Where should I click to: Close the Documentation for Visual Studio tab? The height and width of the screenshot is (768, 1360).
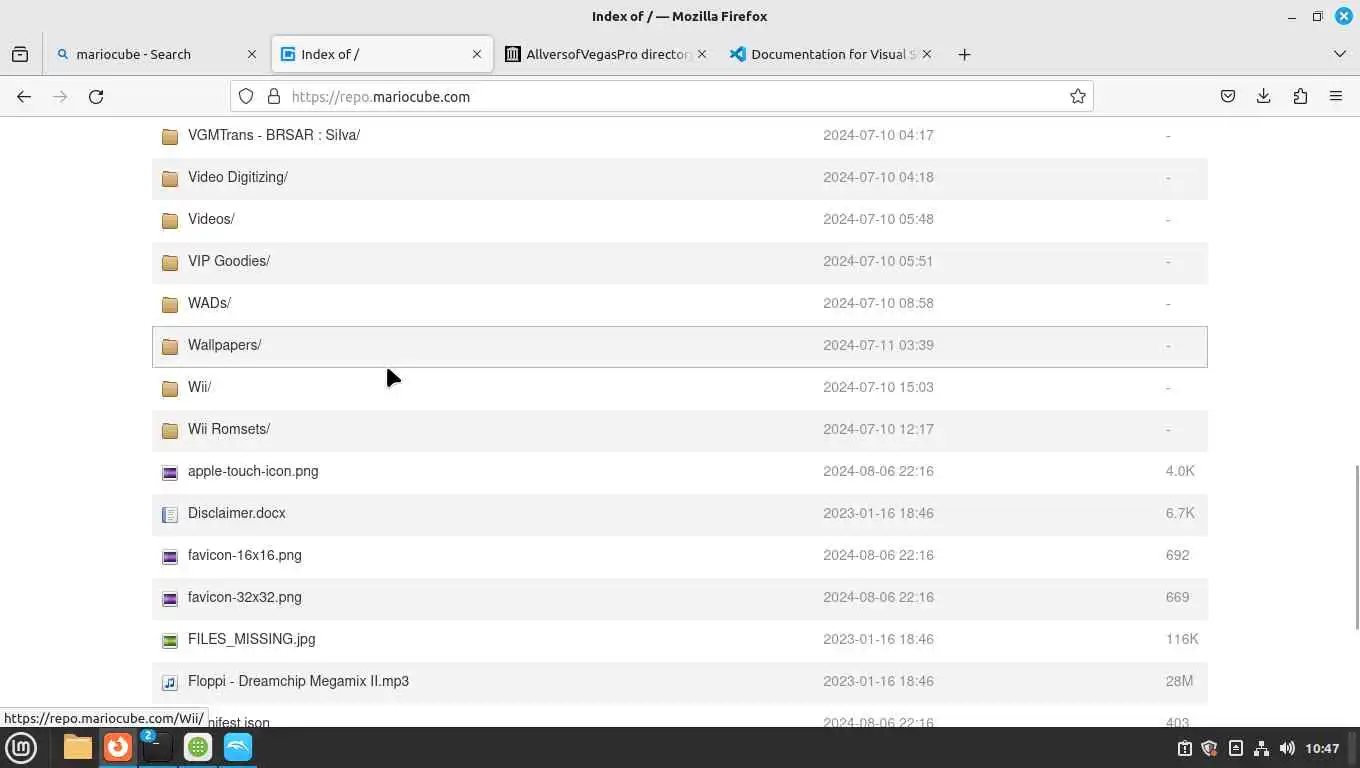(x=927, y=54)
